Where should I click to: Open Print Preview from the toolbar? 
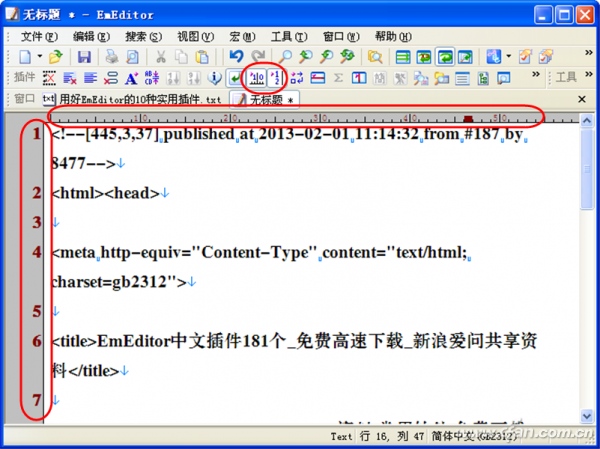132,57
